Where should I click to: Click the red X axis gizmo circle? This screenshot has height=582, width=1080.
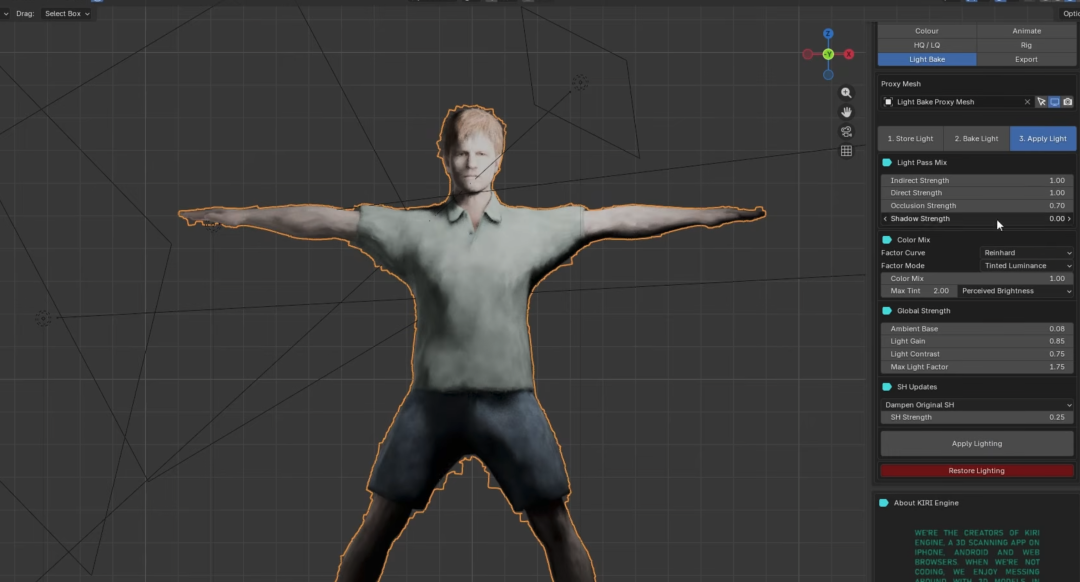849,54
